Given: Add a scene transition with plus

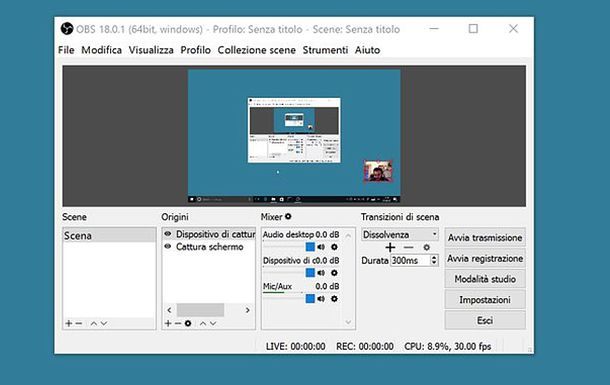Looking at the screenshot, I should pyautogui.click(x=390, y=247).
